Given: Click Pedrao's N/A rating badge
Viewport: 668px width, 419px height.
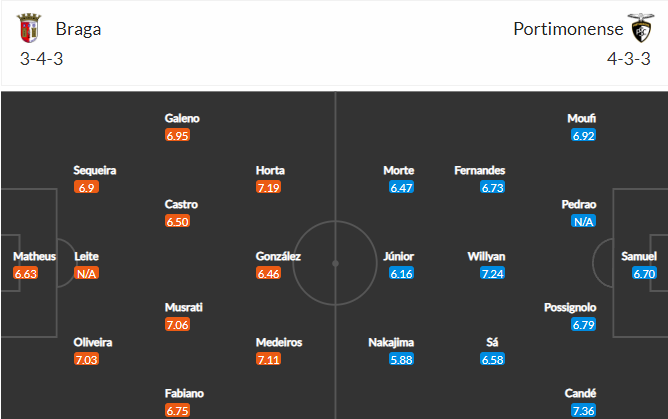Looking at the screenshot, I should click(583, 221).
